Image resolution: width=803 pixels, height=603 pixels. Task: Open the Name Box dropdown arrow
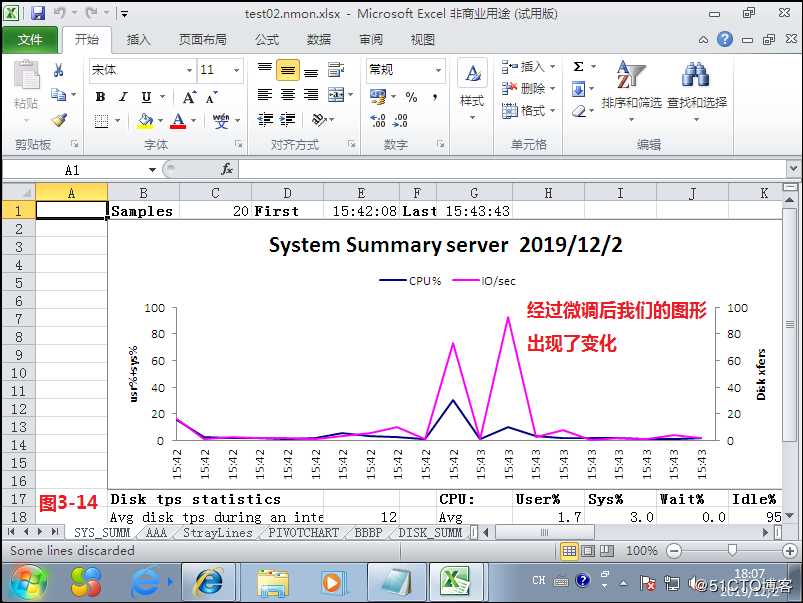[x=153, y=170]
